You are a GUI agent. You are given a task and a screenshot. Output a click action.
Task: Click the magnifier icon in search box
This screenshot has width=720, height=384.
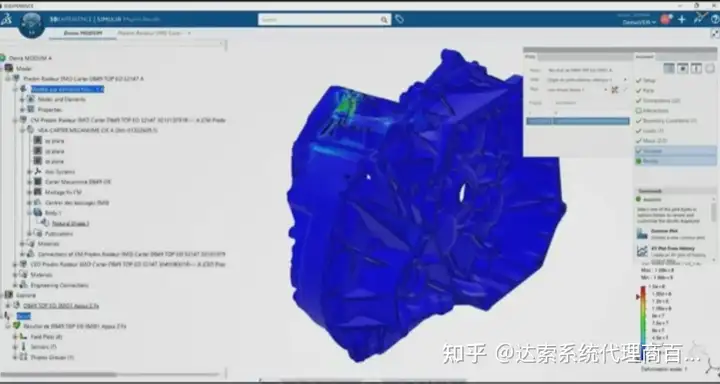[x=384, y=20]
